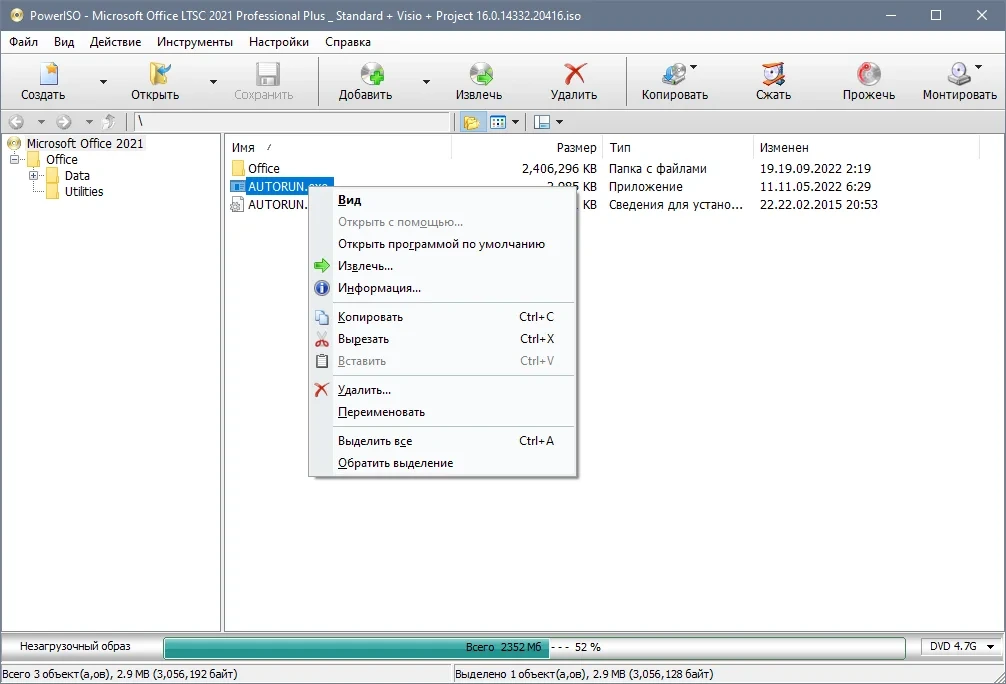The image size is (1006, 684).
Task: Click the layout panel icon
Action: tap(542, 122)
